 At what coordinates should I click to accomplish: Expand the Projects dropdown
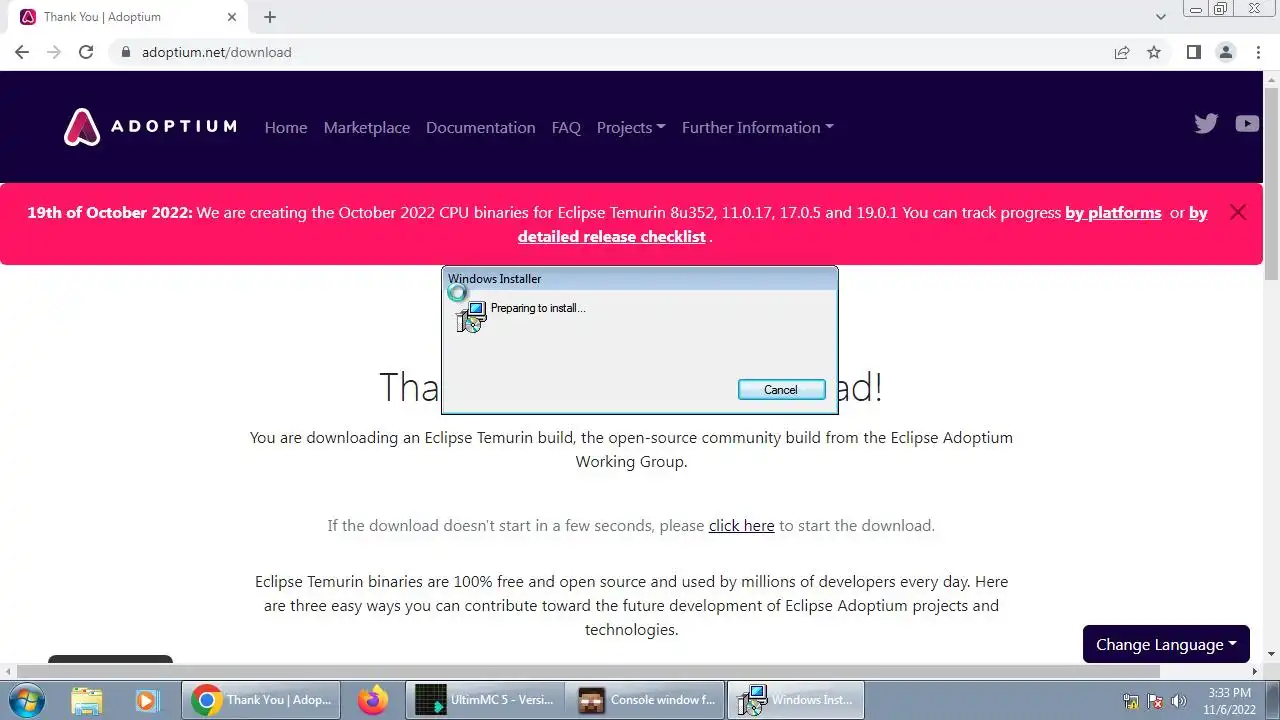tap(631, 127)
